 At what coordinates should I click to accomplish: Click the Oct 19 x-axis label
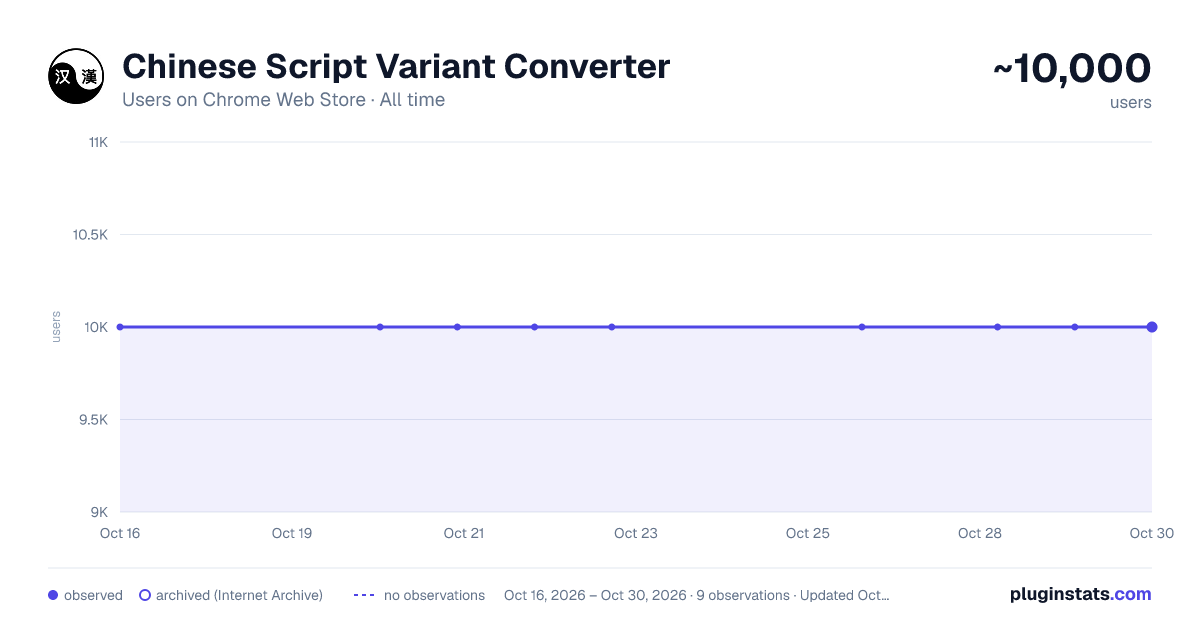pos(292,533)
